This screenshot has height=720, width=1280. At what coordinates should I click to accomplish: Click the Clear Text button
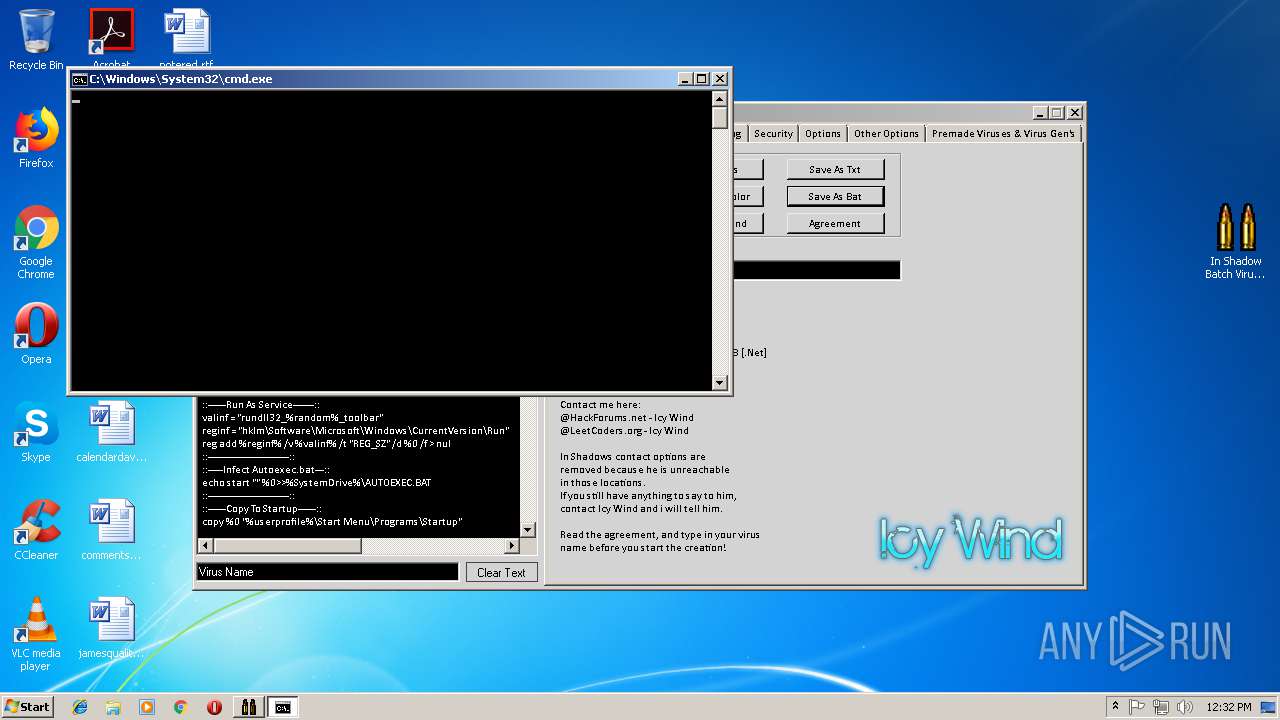(501, 572)
